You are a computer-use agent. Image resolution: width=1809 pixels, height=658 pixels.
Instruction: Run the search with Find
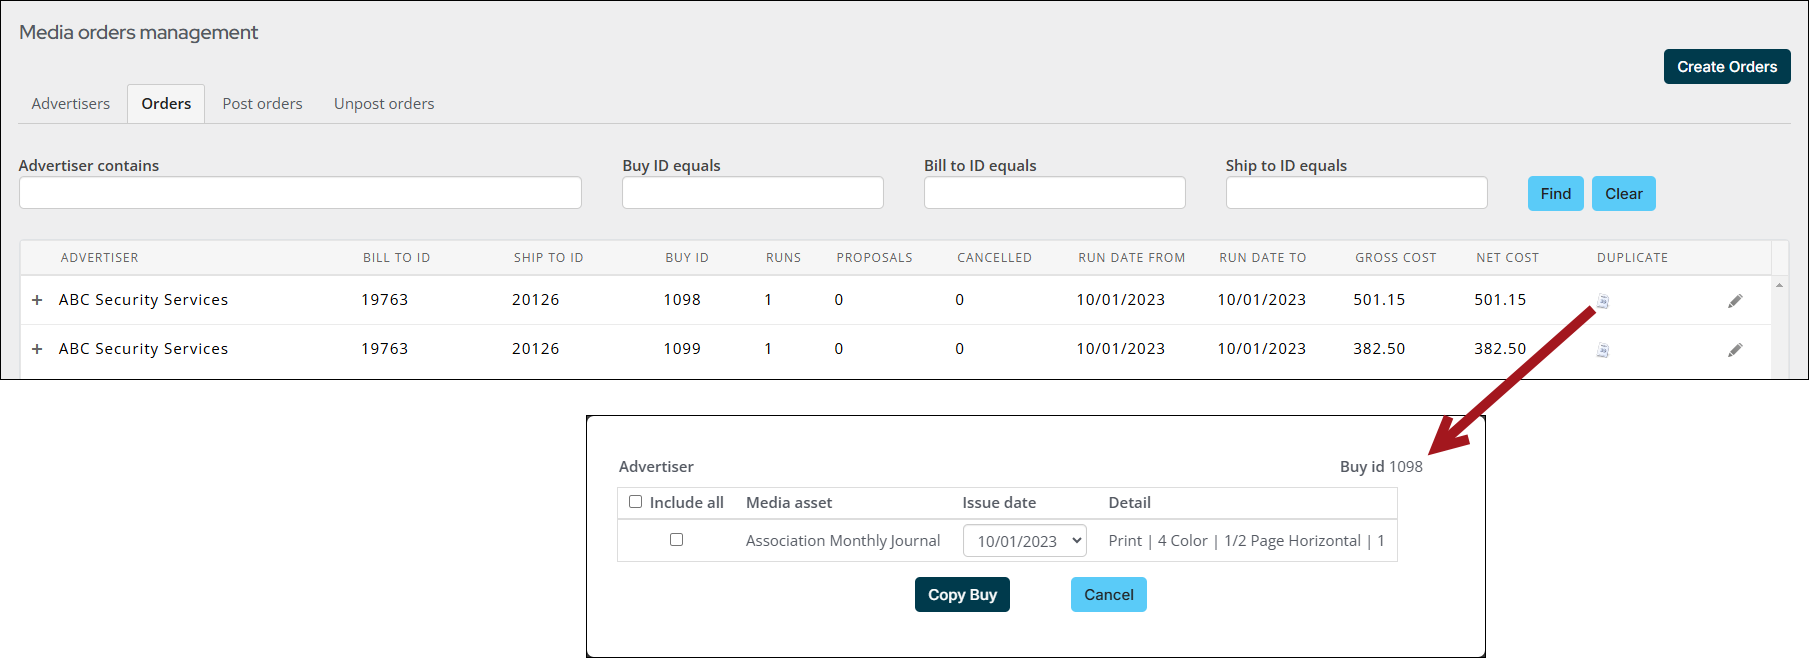point(1555,194)
